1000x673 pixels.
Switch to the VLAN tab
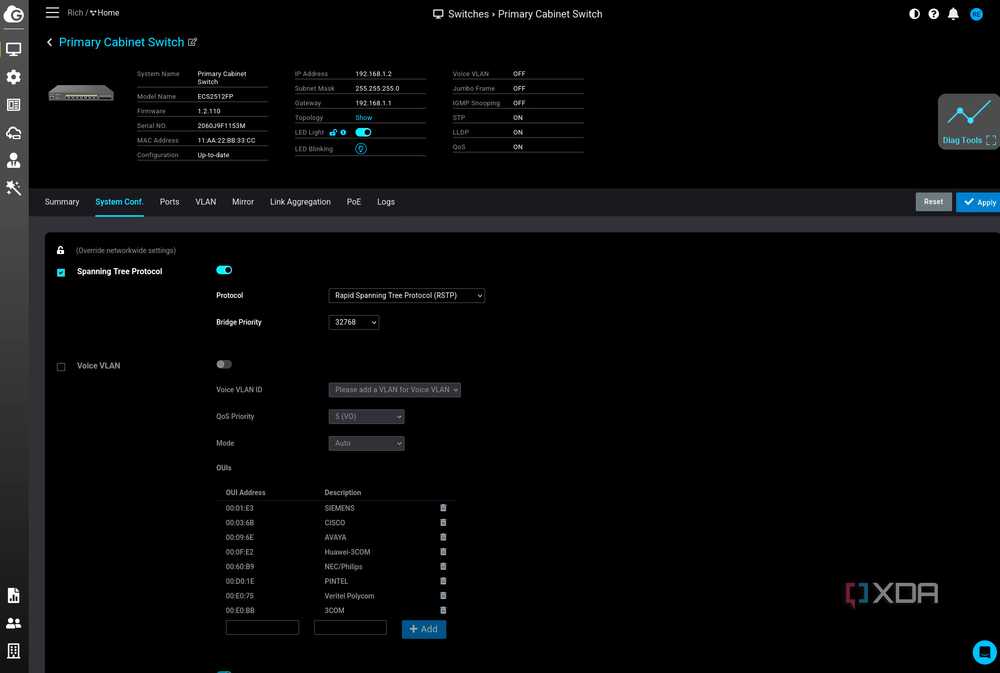click(205, 202)
